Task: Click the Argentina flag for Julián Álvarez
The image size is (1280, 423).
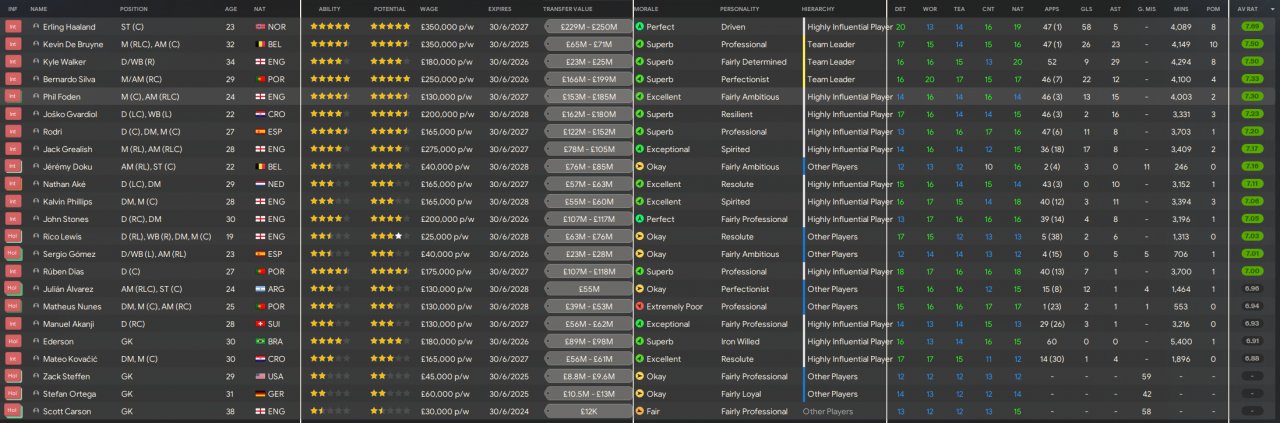Action: pos(261,289)
